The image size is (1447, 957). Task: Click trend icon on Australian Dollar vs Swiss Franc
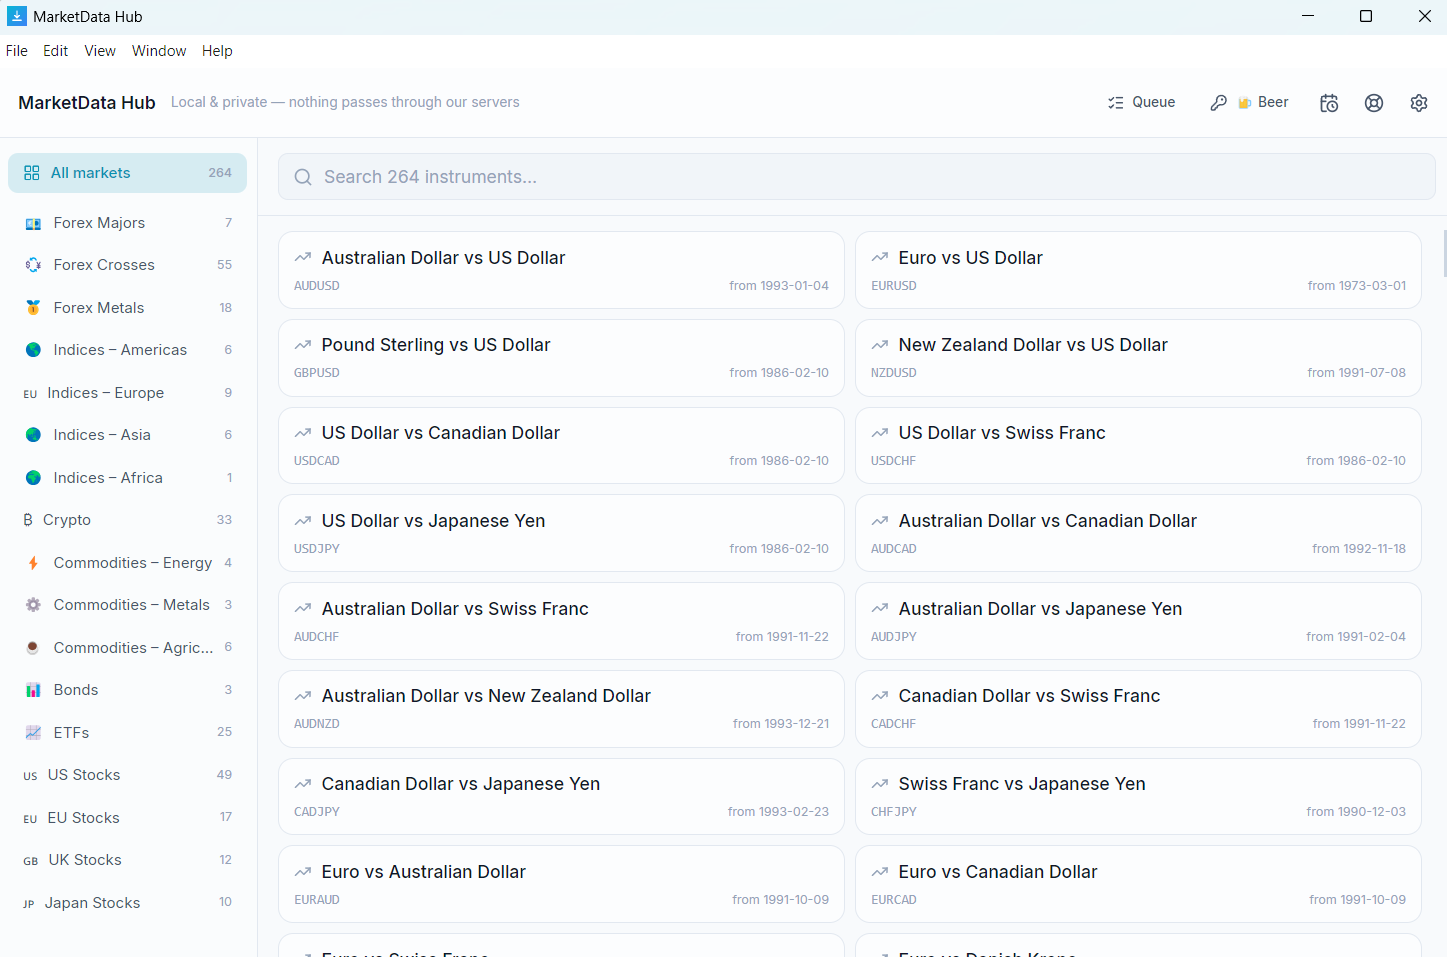[x=303, y=609]
